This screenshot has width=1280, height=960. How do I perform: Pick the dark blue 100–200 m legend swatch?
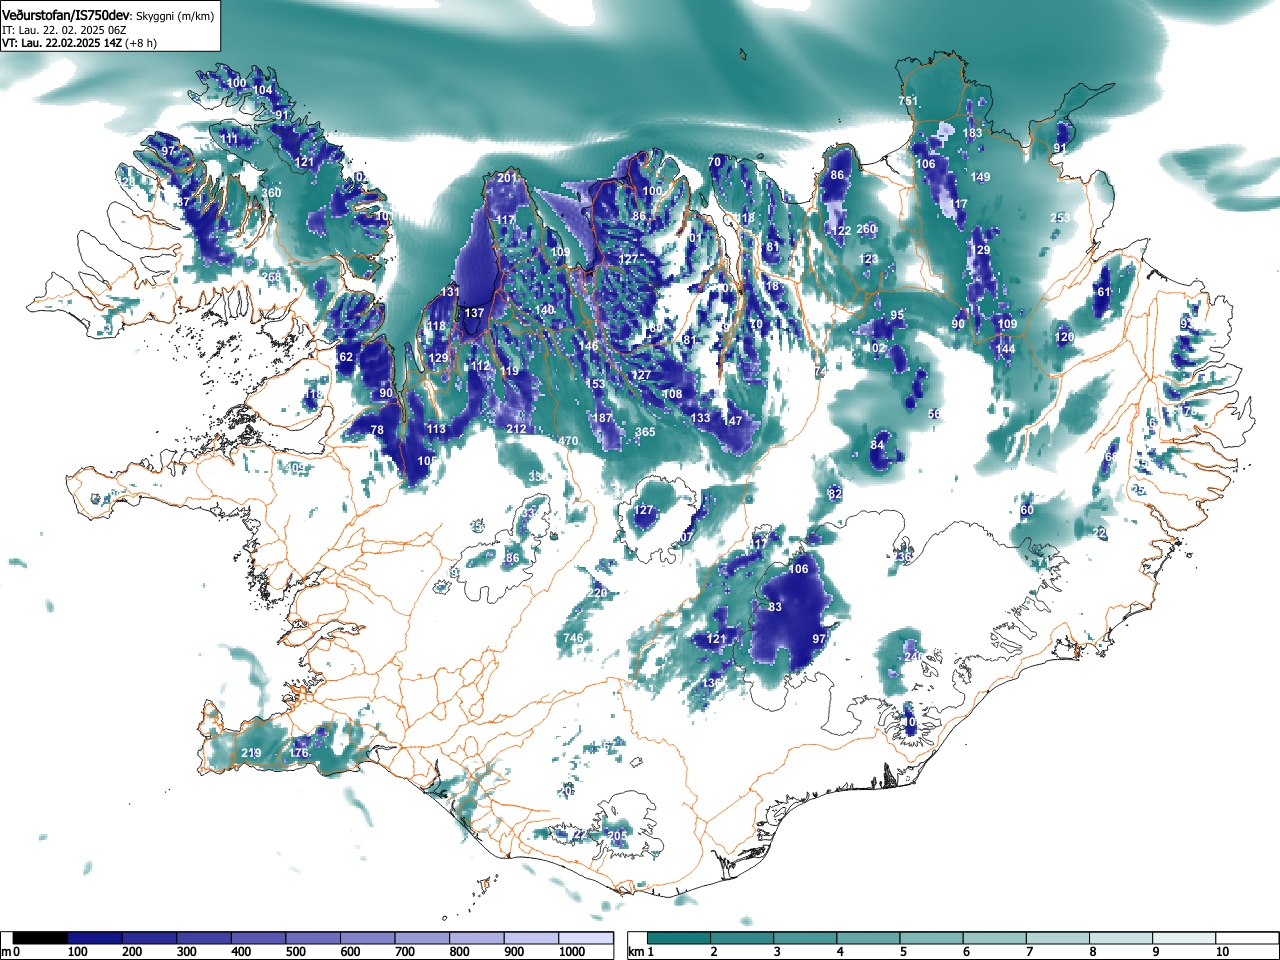click(x=95, y=939)
